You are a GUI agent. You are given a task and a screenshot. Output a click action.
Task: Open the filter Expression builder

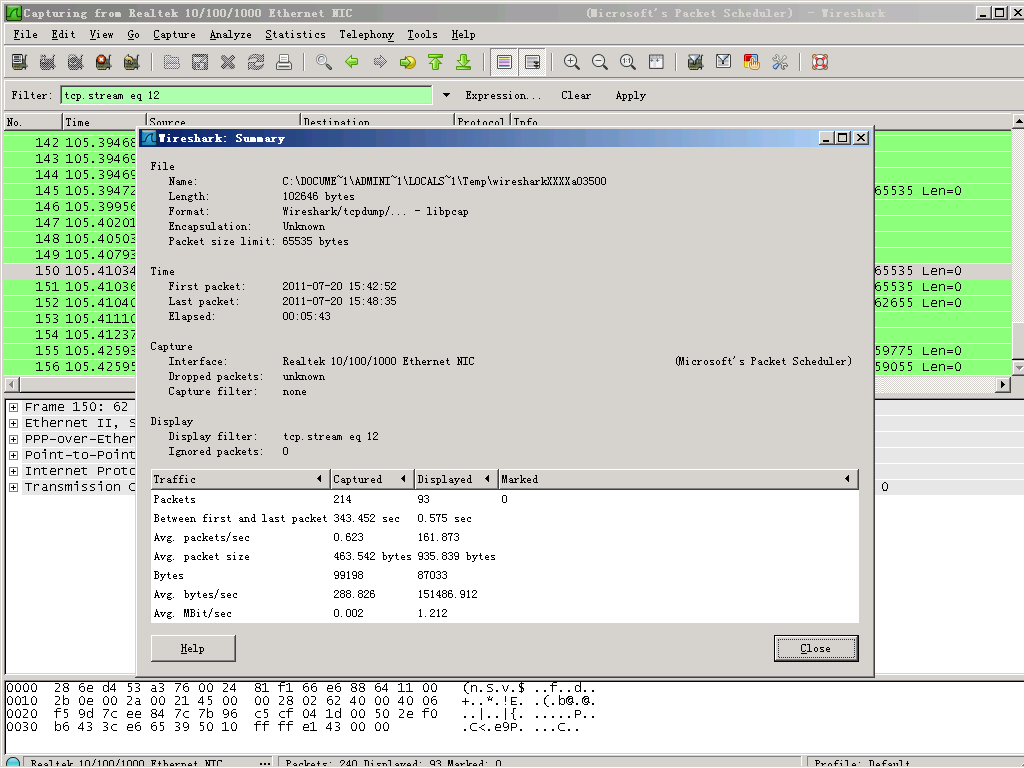click(x=503, y=95)
